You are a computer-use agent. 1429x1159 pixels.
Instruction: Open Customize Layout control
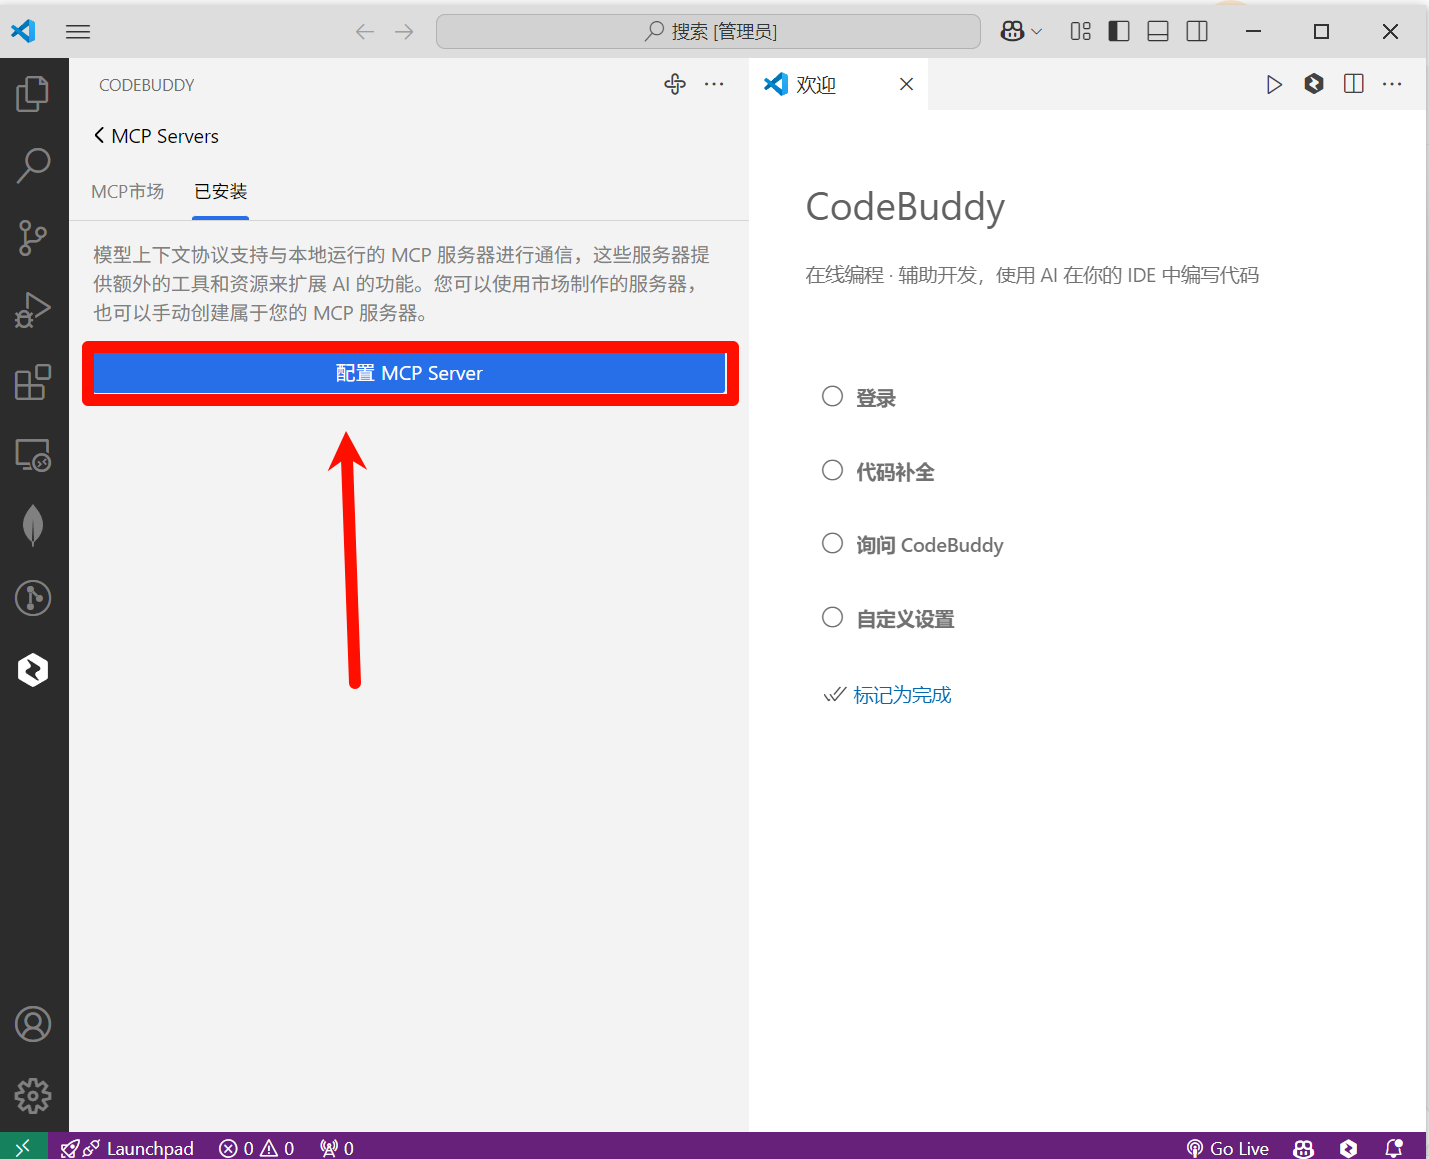(x=1081, y=32)
